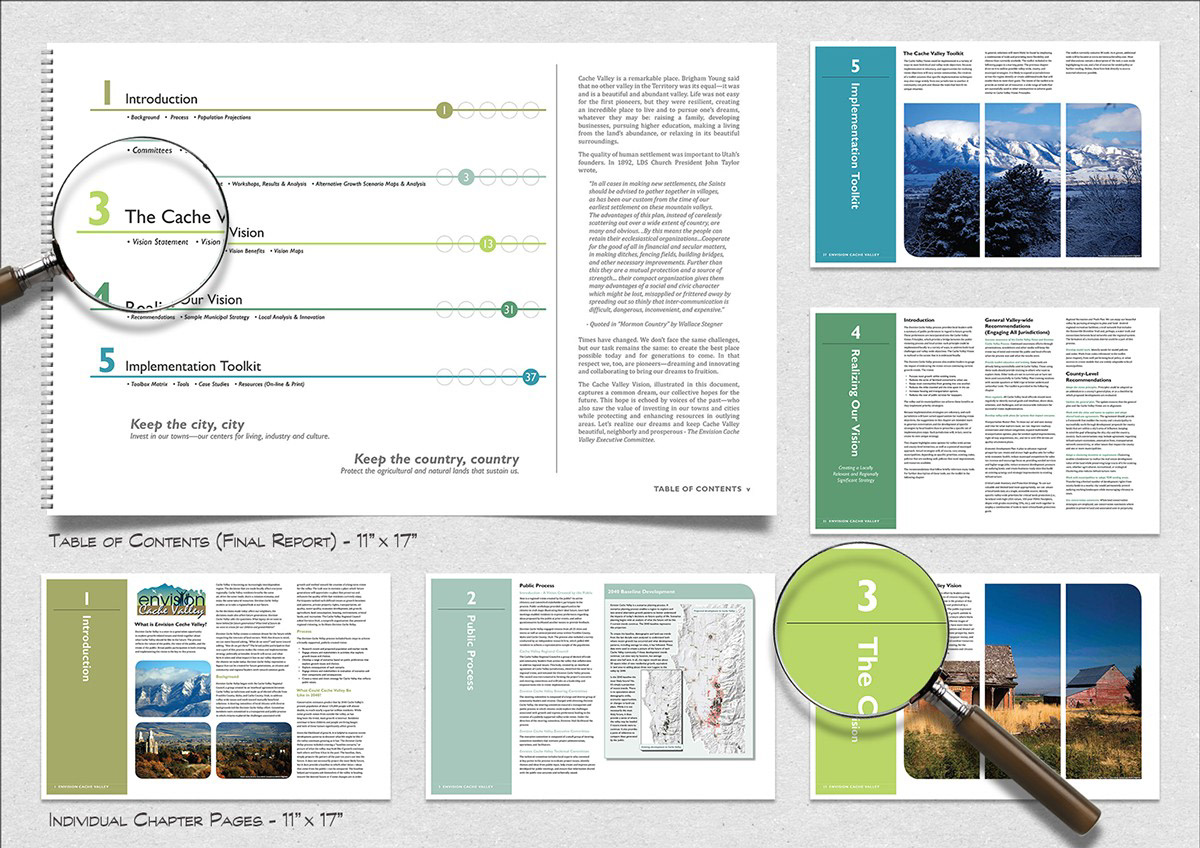Select 'Committees' sub-item in contents
Image resolution: width=1200 pixels, height=848 pixels.
click(x=152, y=151)
